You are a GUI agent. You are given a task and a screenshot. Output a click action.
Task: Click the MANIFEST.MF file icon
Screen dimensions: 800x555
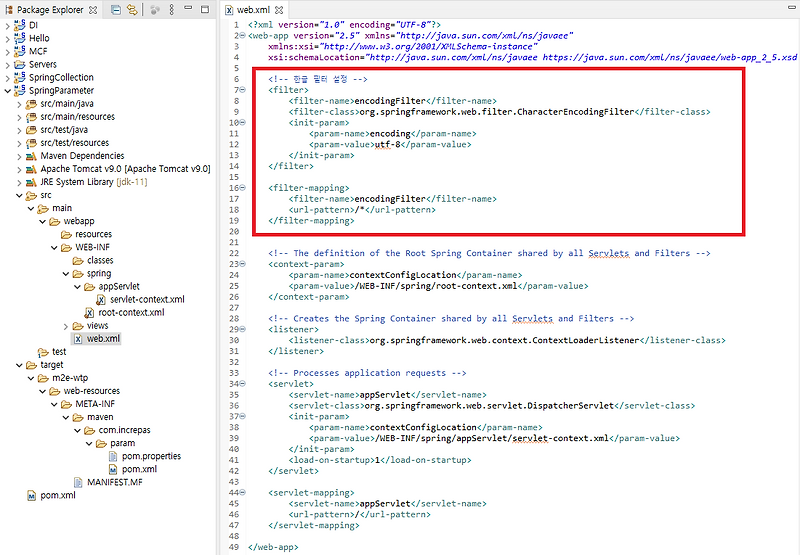(78, 482)
